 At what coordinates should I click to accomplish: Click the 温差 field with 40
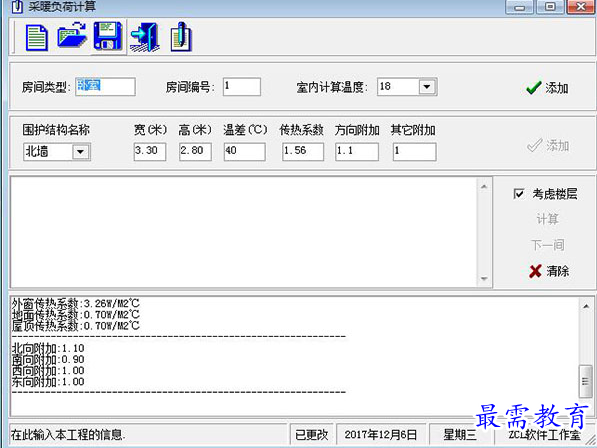coord(244,151)
